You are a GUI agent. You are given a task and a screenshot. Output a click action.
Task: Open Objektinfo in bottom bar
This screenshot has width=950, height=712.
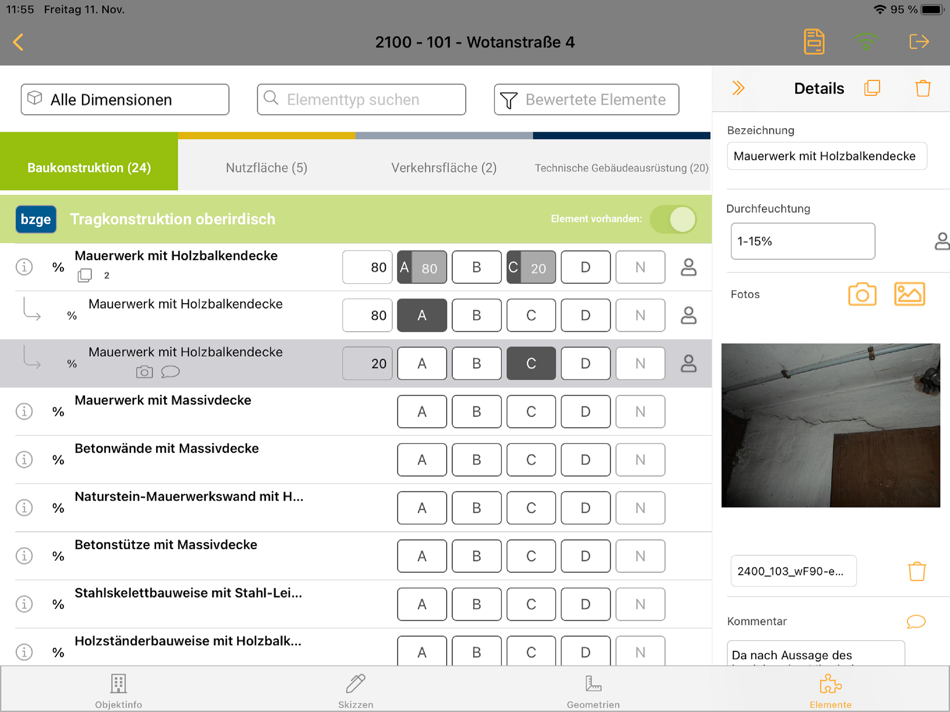[118, 690]
